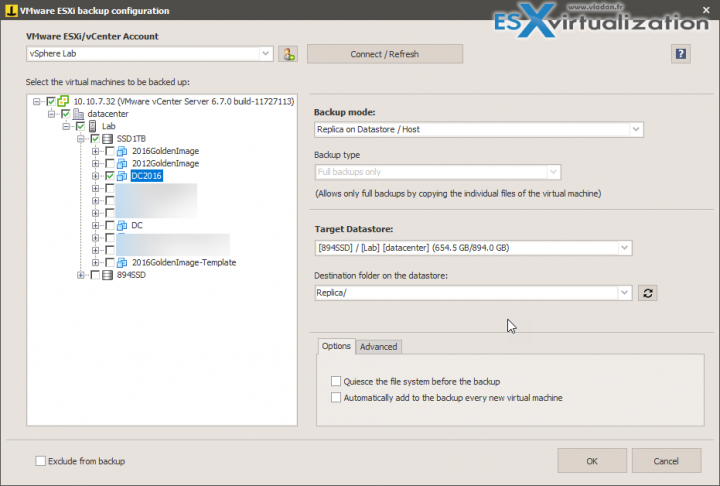This screenshot has height=486, width=720.
Task: Confirm with the OK button
Action: pyautogui.click(x=592, y=461)
